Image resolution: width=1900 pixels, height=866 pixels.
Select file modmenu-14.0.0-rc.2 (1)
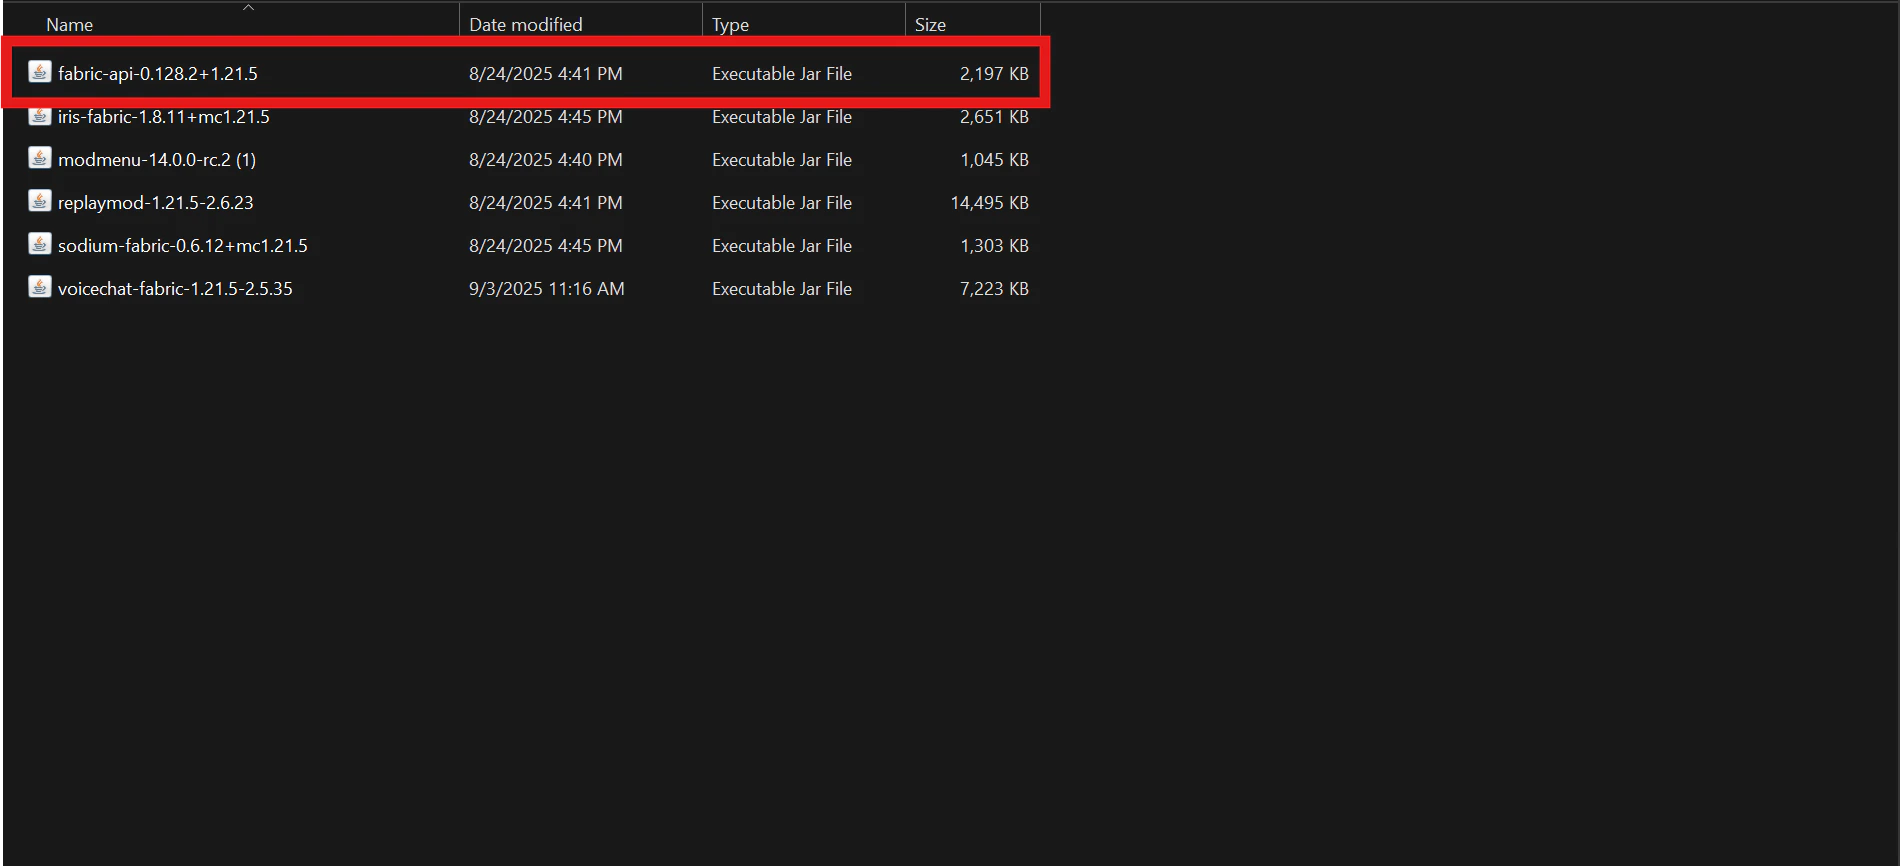tap(157, 160)
